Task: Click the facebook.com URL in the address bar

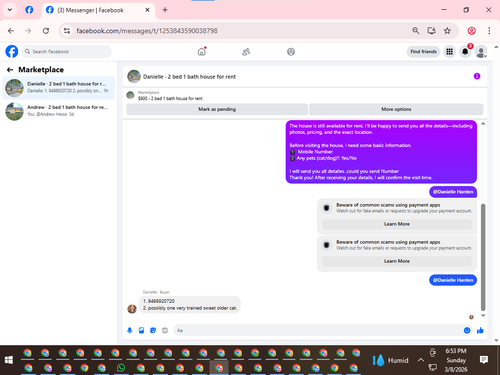Action: 147,31
